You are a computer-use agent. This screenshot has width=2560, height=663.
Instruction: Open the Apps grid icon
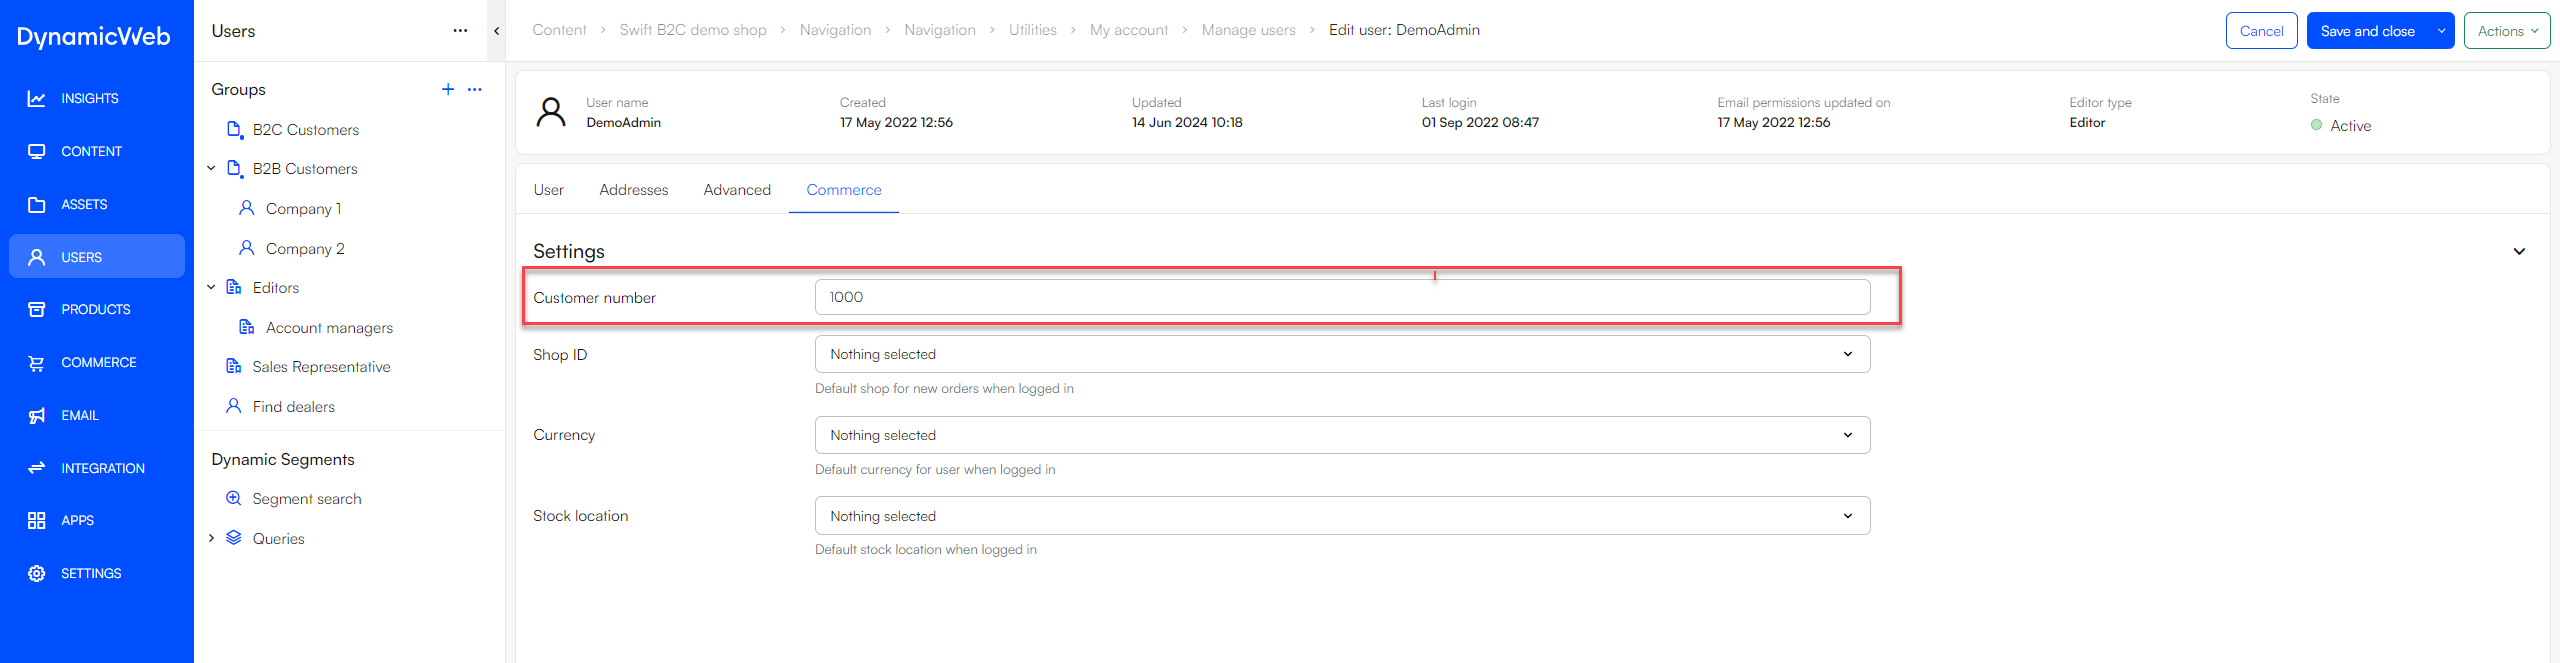pos(37,521)
